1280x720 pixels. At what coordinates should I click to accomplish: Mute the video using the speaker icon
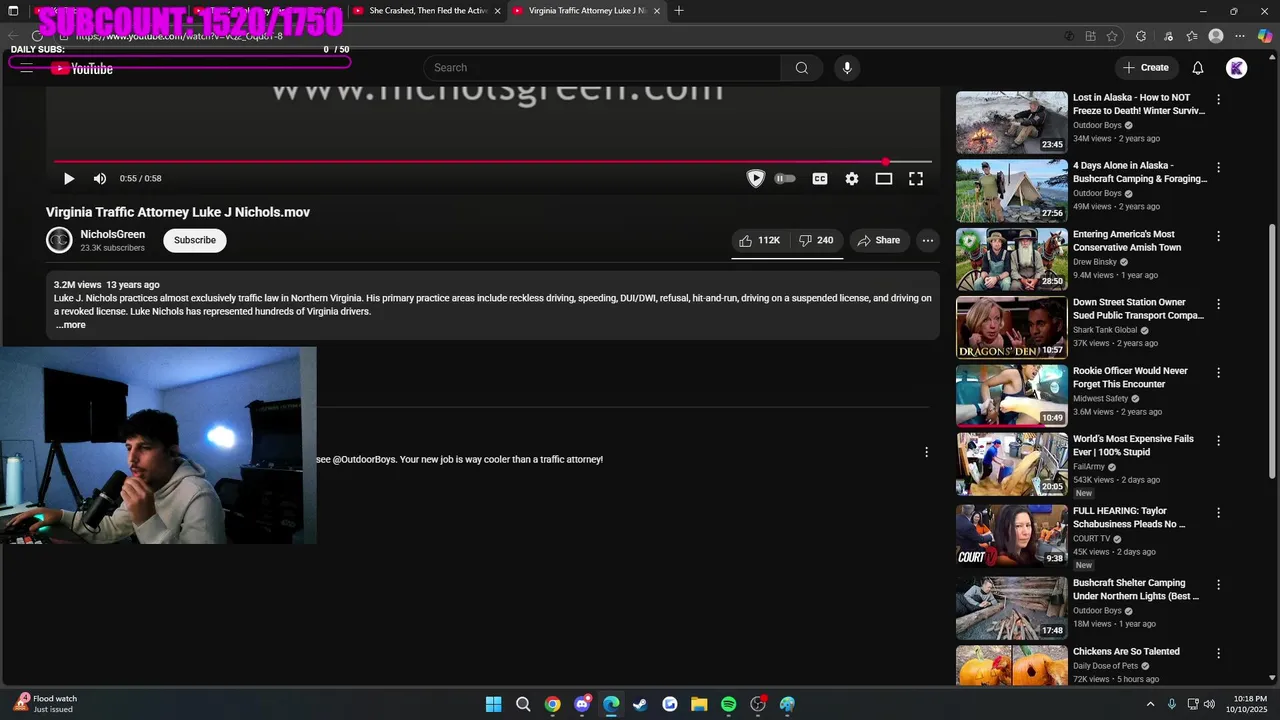coord(100,179)
